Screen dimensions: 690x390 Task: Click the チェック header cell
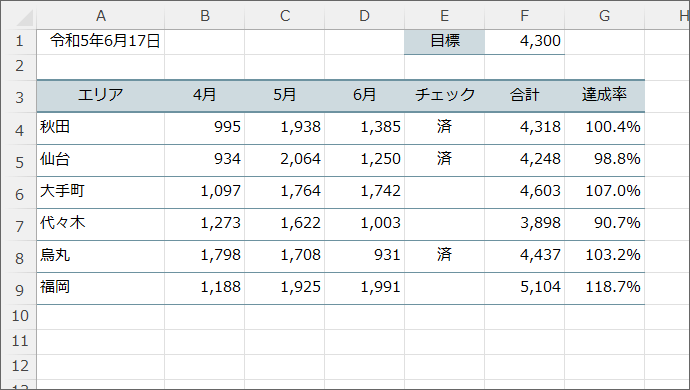tap(444, 96)
